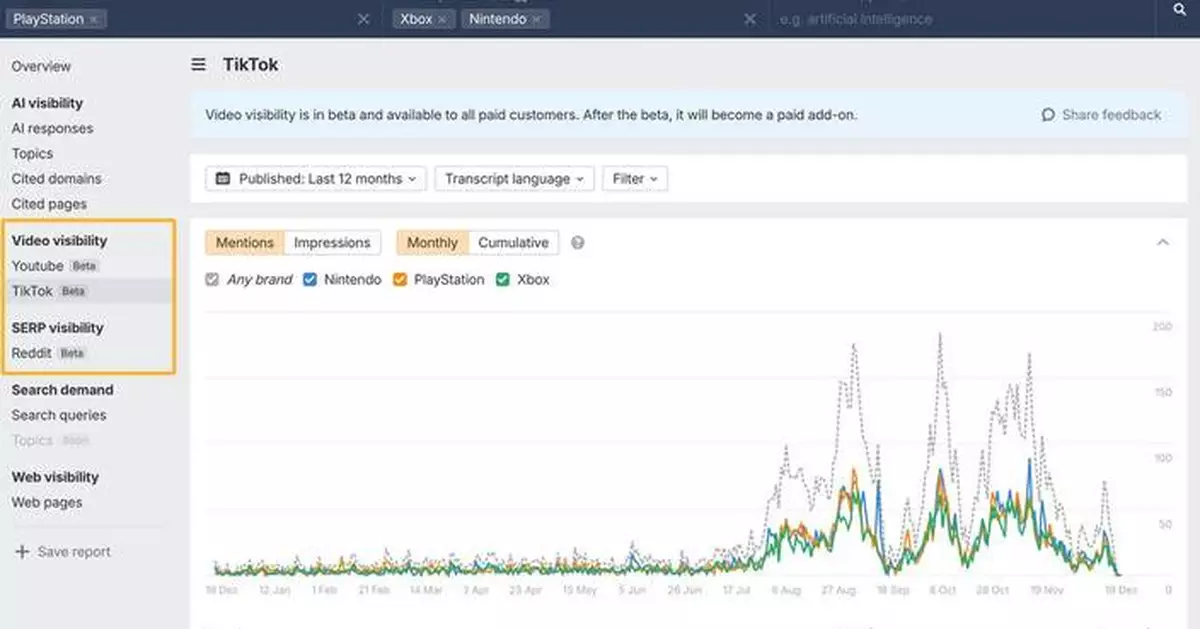Open the Published: Last 12 months dropdown
Viewport: 1200px width, 629px height.
(315, 178)
